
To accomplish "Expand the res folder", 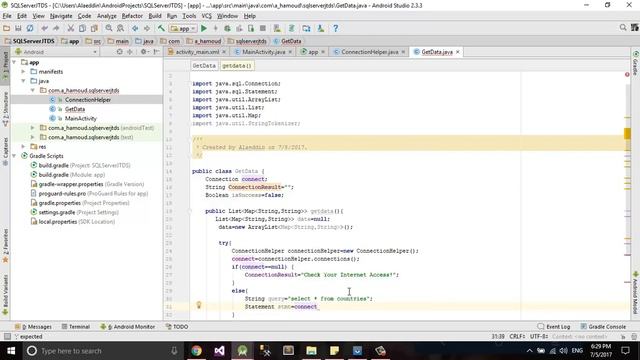I will coord(24,147).
